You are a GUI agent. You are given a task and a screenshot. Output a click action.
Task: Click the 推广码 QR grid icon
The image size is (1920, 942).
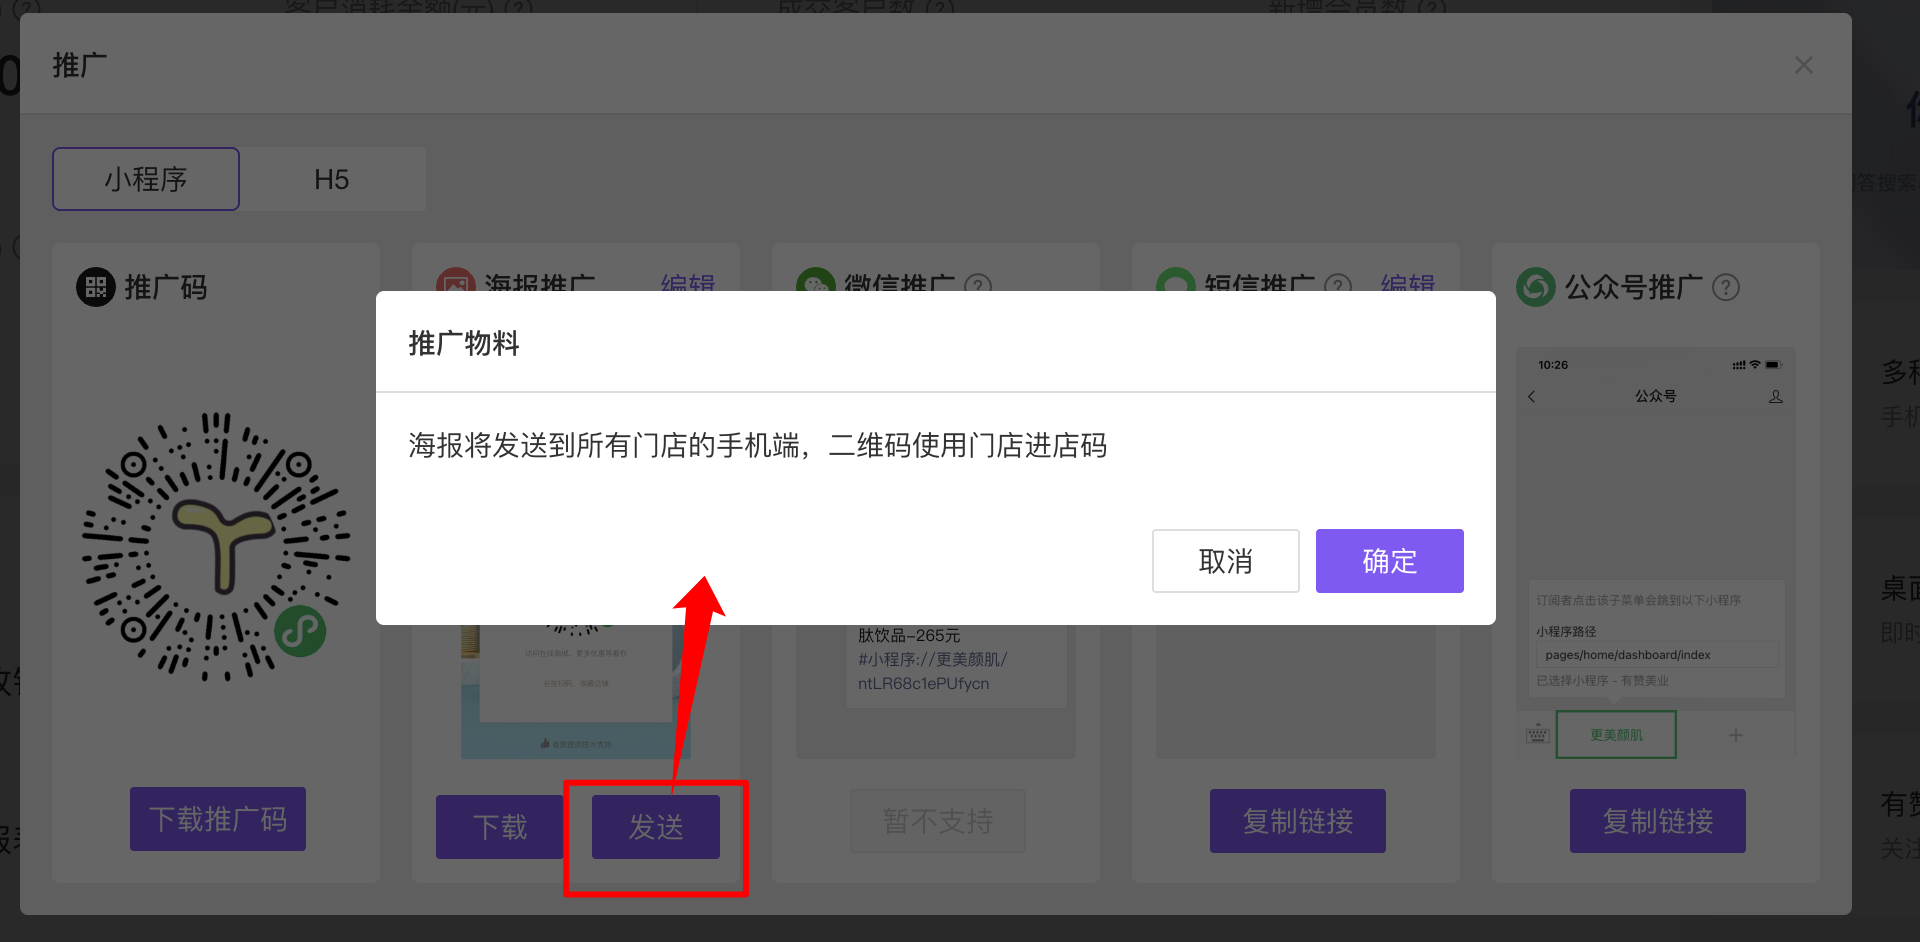click(x=96, y=287)
